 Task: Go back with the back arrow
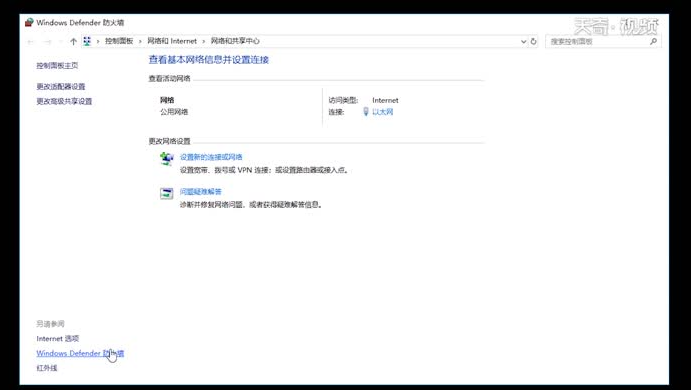pos(30,41)
